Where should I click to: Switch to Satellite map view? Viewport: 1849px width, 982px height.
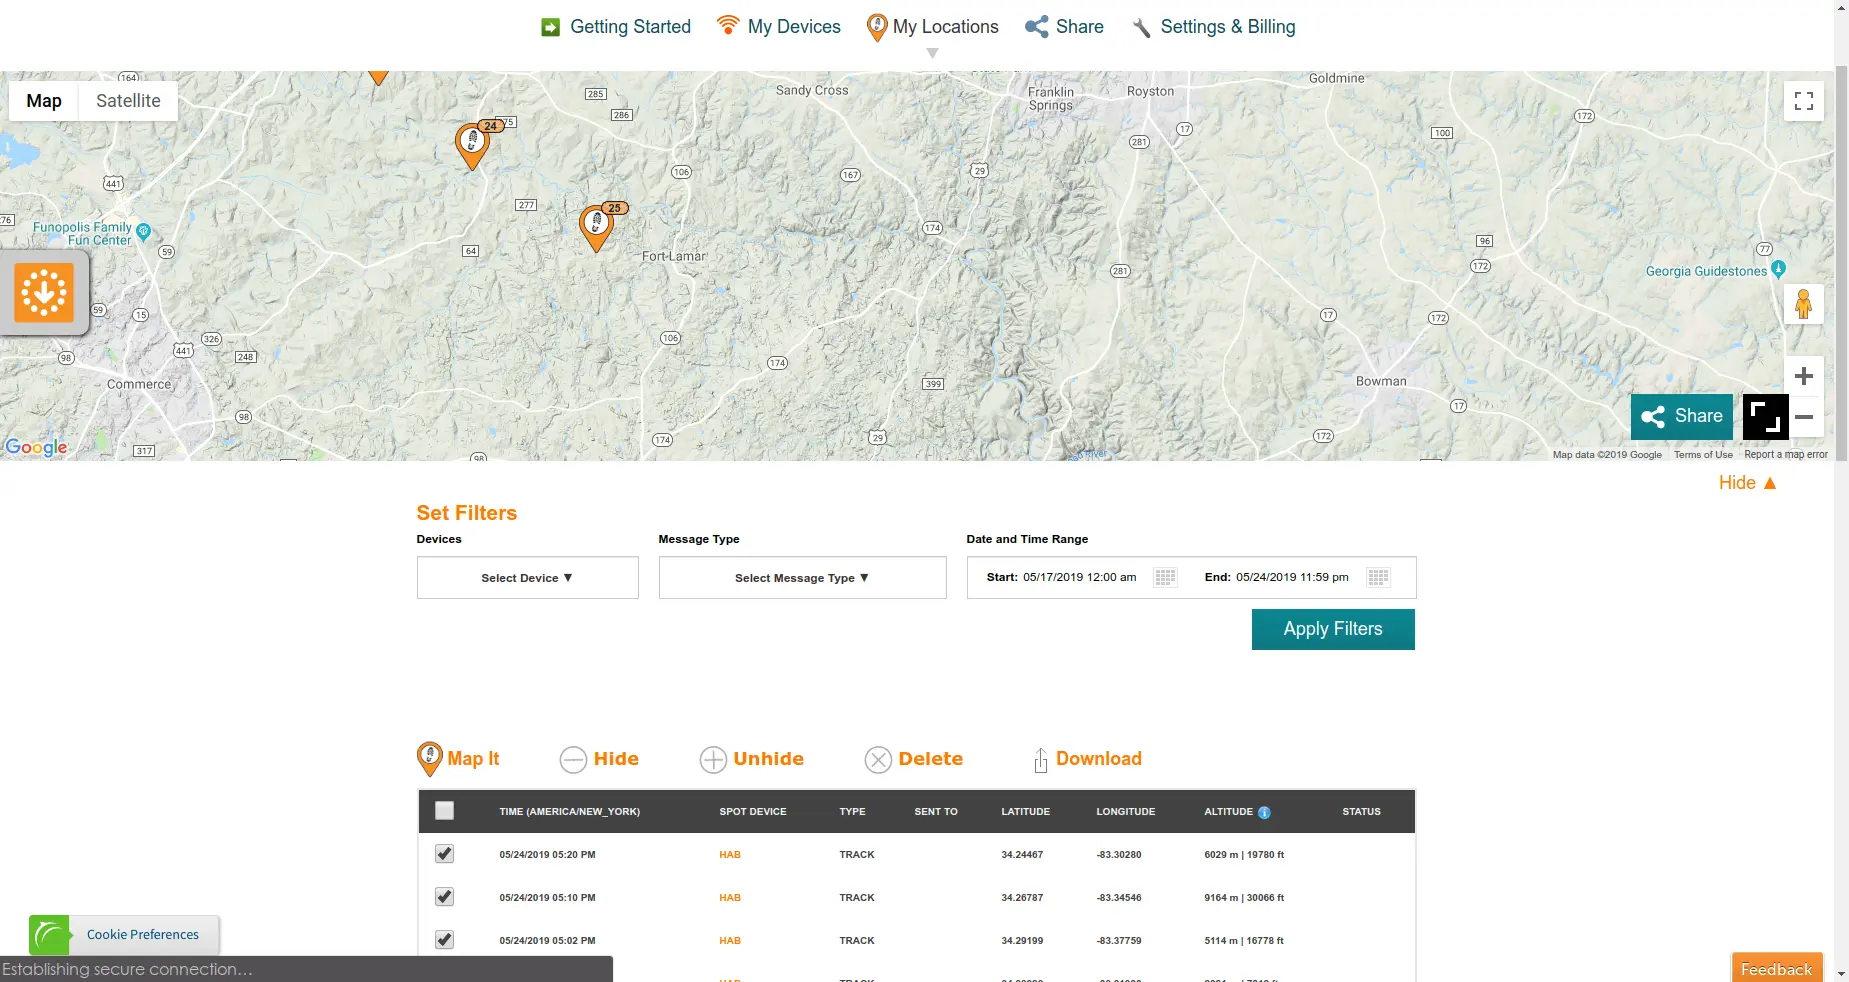(128, 100)
